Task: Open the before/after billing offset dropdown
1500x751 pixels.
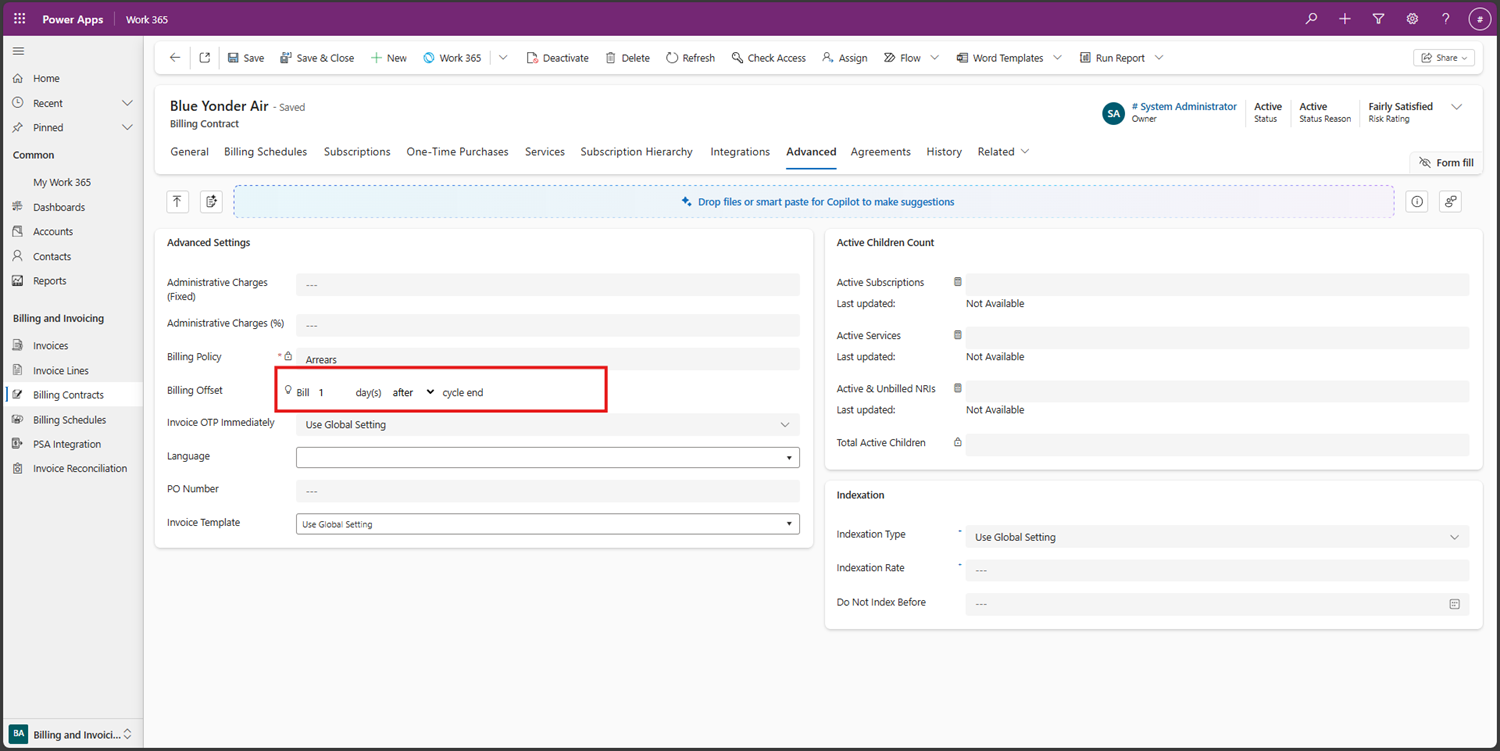Action: [x=413, y=392]
